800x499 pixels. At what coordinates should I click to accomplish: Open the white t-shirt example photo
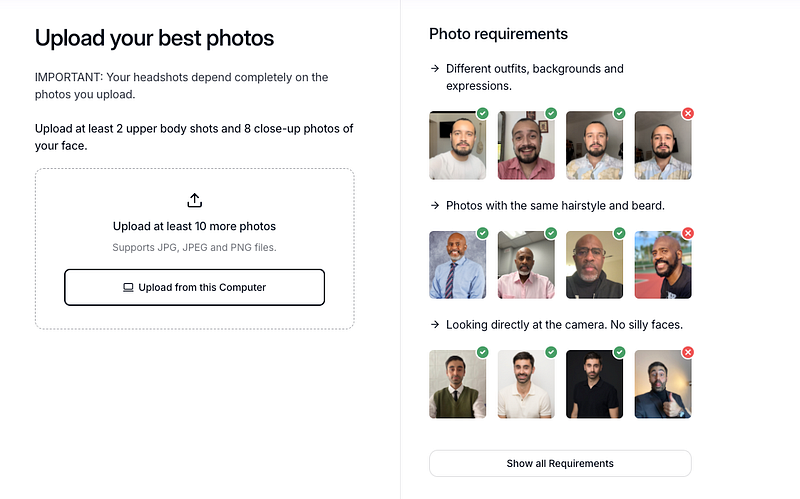(x=458, y=145)
